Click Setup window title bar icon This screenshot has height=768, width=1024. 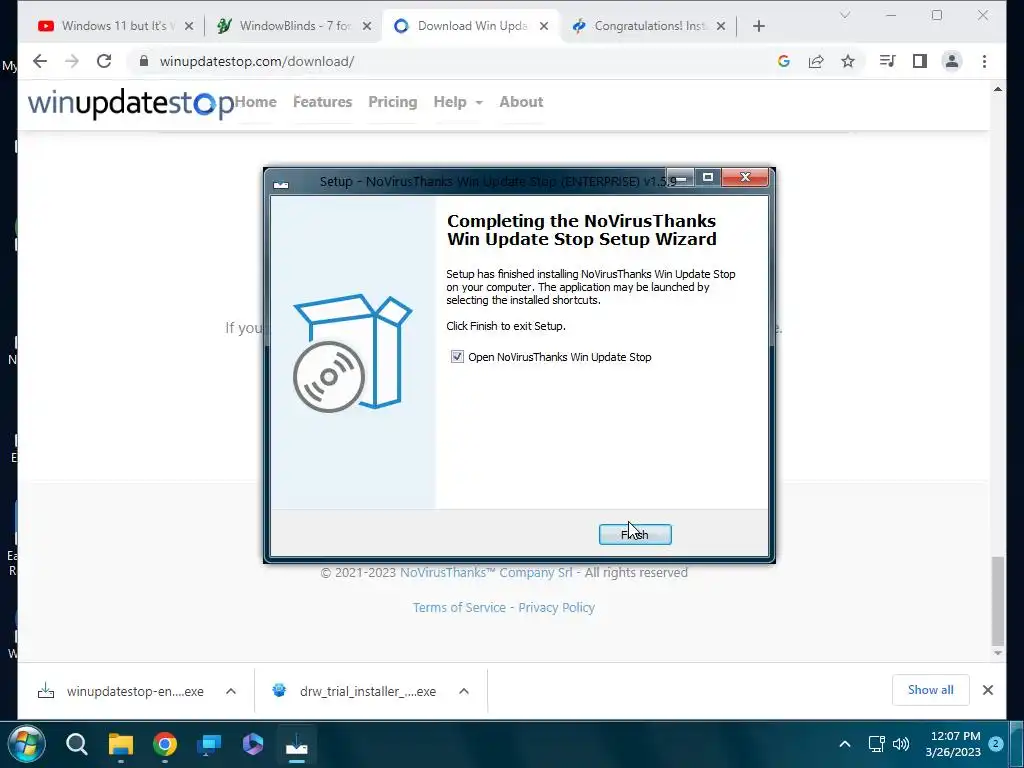281,184
